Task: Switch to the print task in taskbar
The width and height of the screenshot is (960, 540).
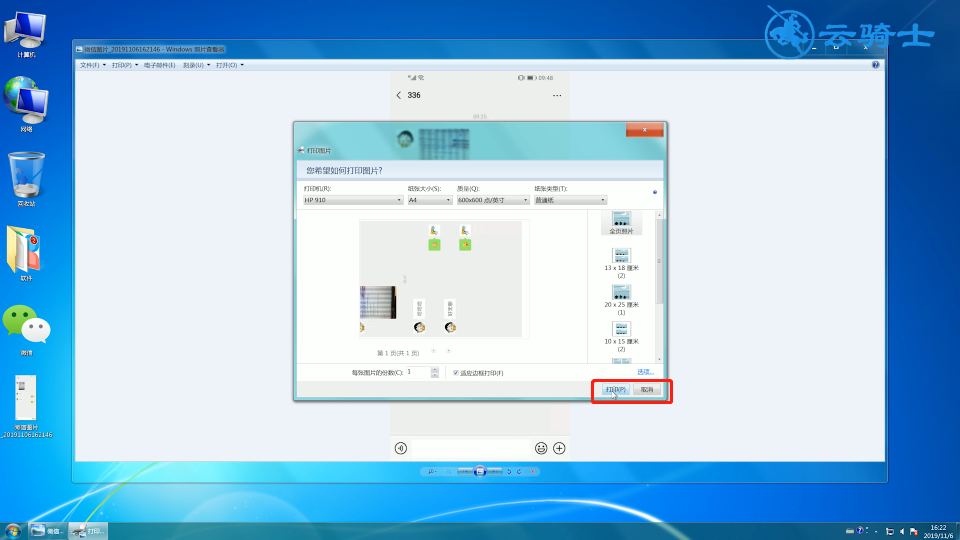Action: 88,531
